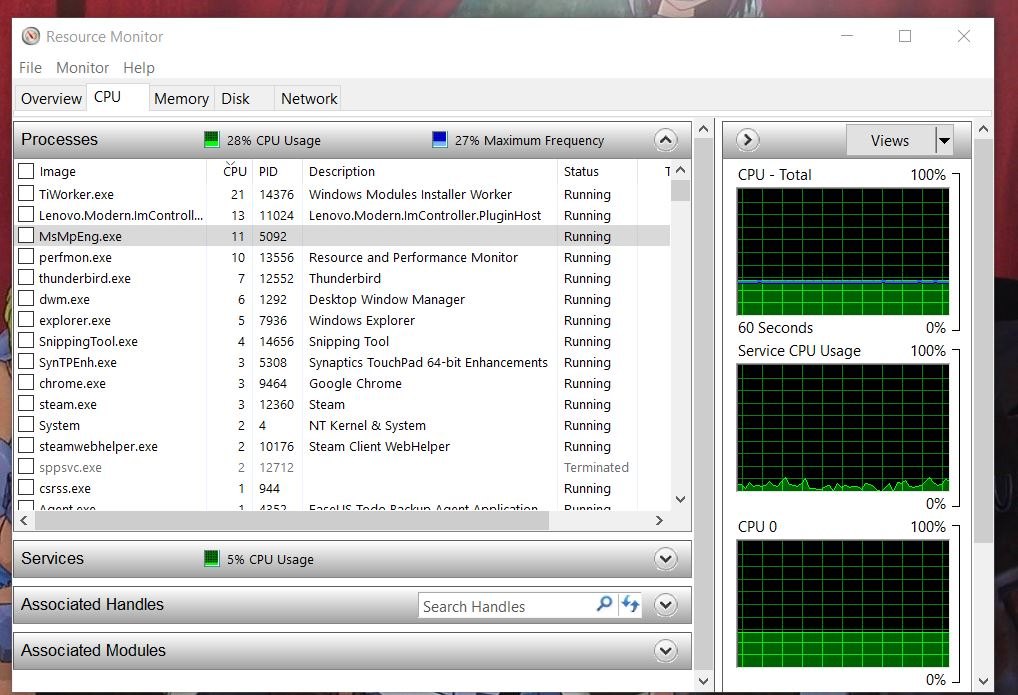1018x695 pixels.
Task: Click left pane scroll up arrow
Action: [x=703, y=129]
